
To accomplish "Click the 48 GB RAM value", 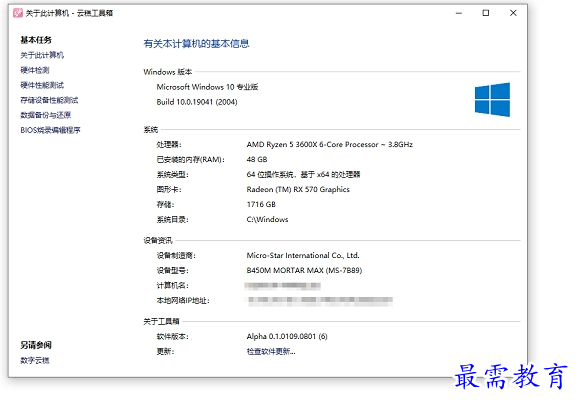I will pyautogui.click(x=257, y=159).
